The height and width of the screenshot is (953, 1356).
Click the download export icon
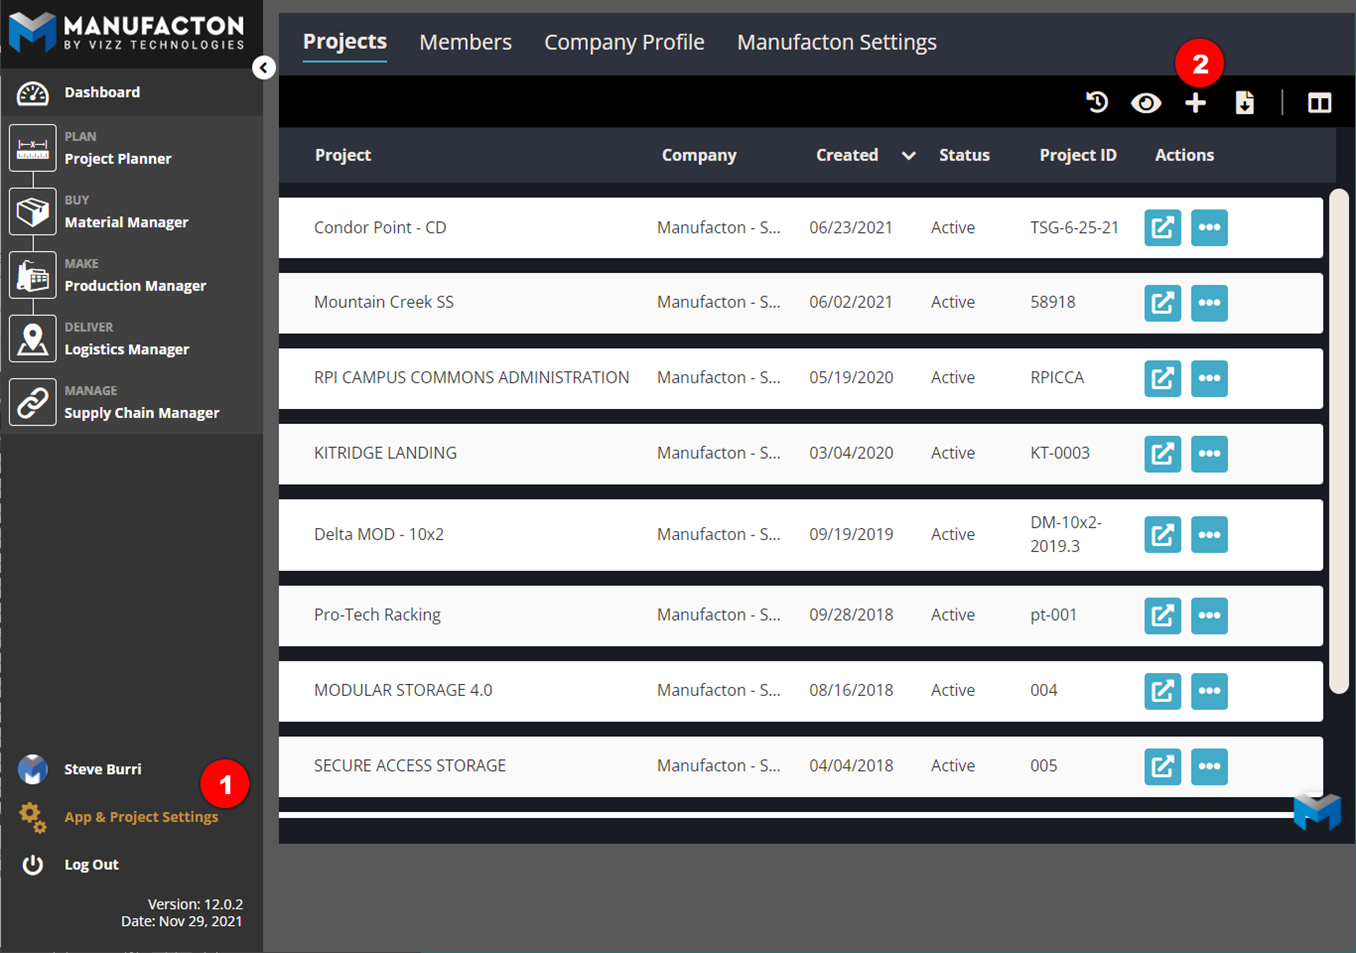point(1245,103)
